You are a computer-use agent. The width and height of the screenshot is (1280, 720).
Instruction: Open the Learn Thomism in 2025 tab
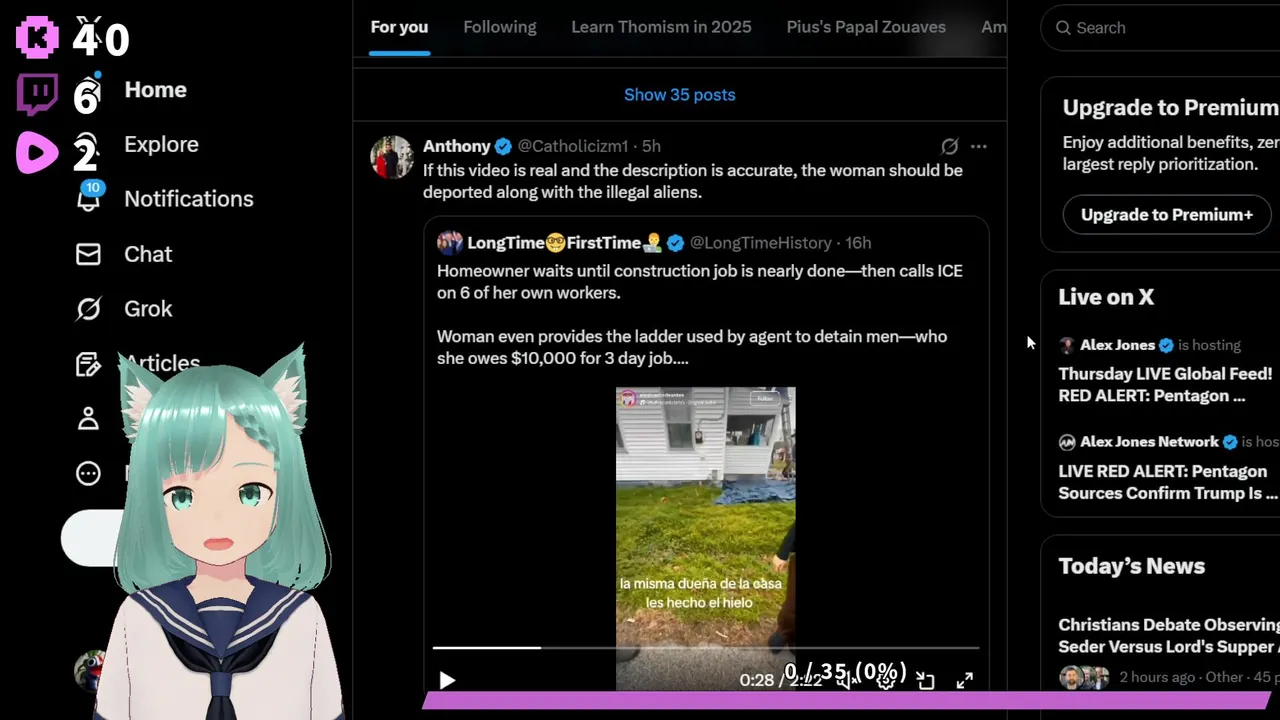point(661,27)
